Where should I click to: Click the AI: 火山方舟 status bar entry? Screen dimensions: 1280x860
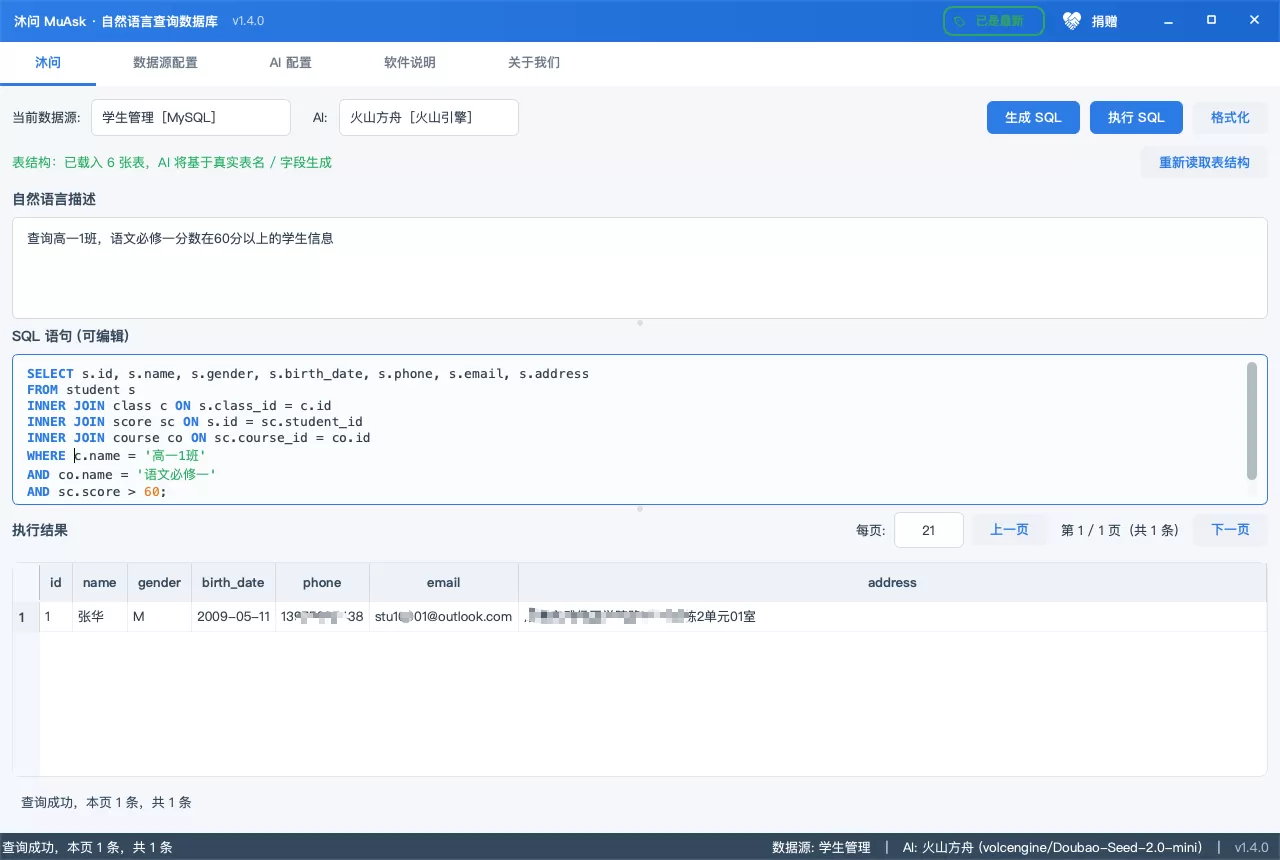click(1052, 847)
